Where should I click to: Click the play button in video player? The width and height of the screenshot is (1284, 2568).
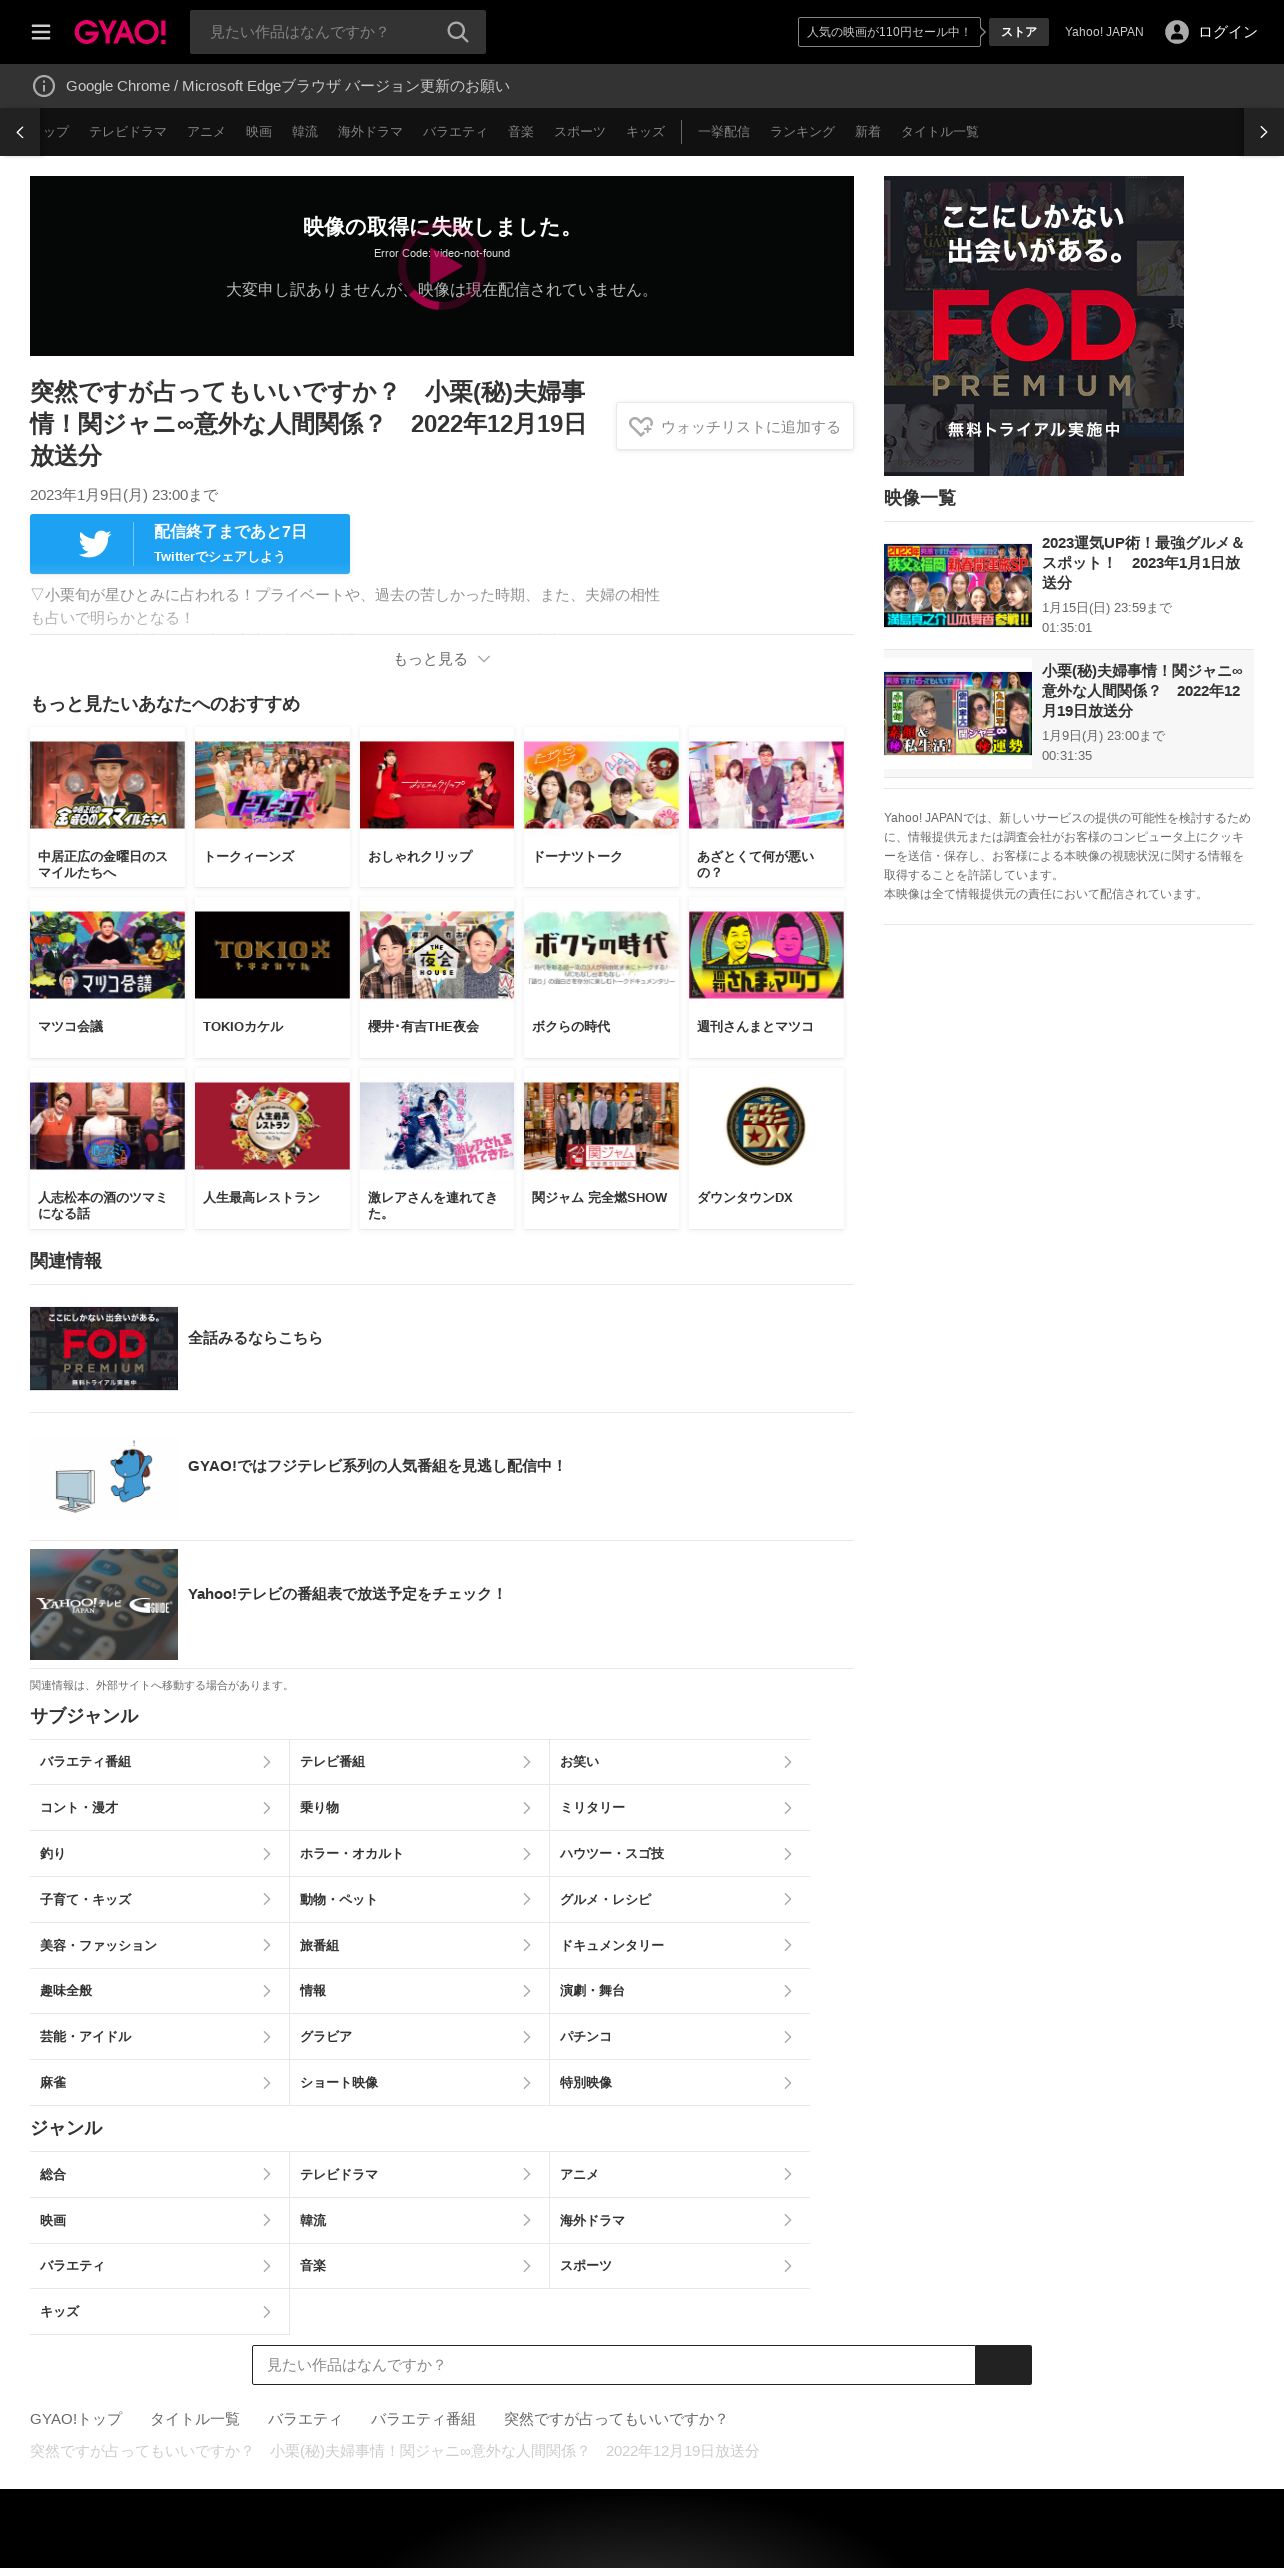442,266
